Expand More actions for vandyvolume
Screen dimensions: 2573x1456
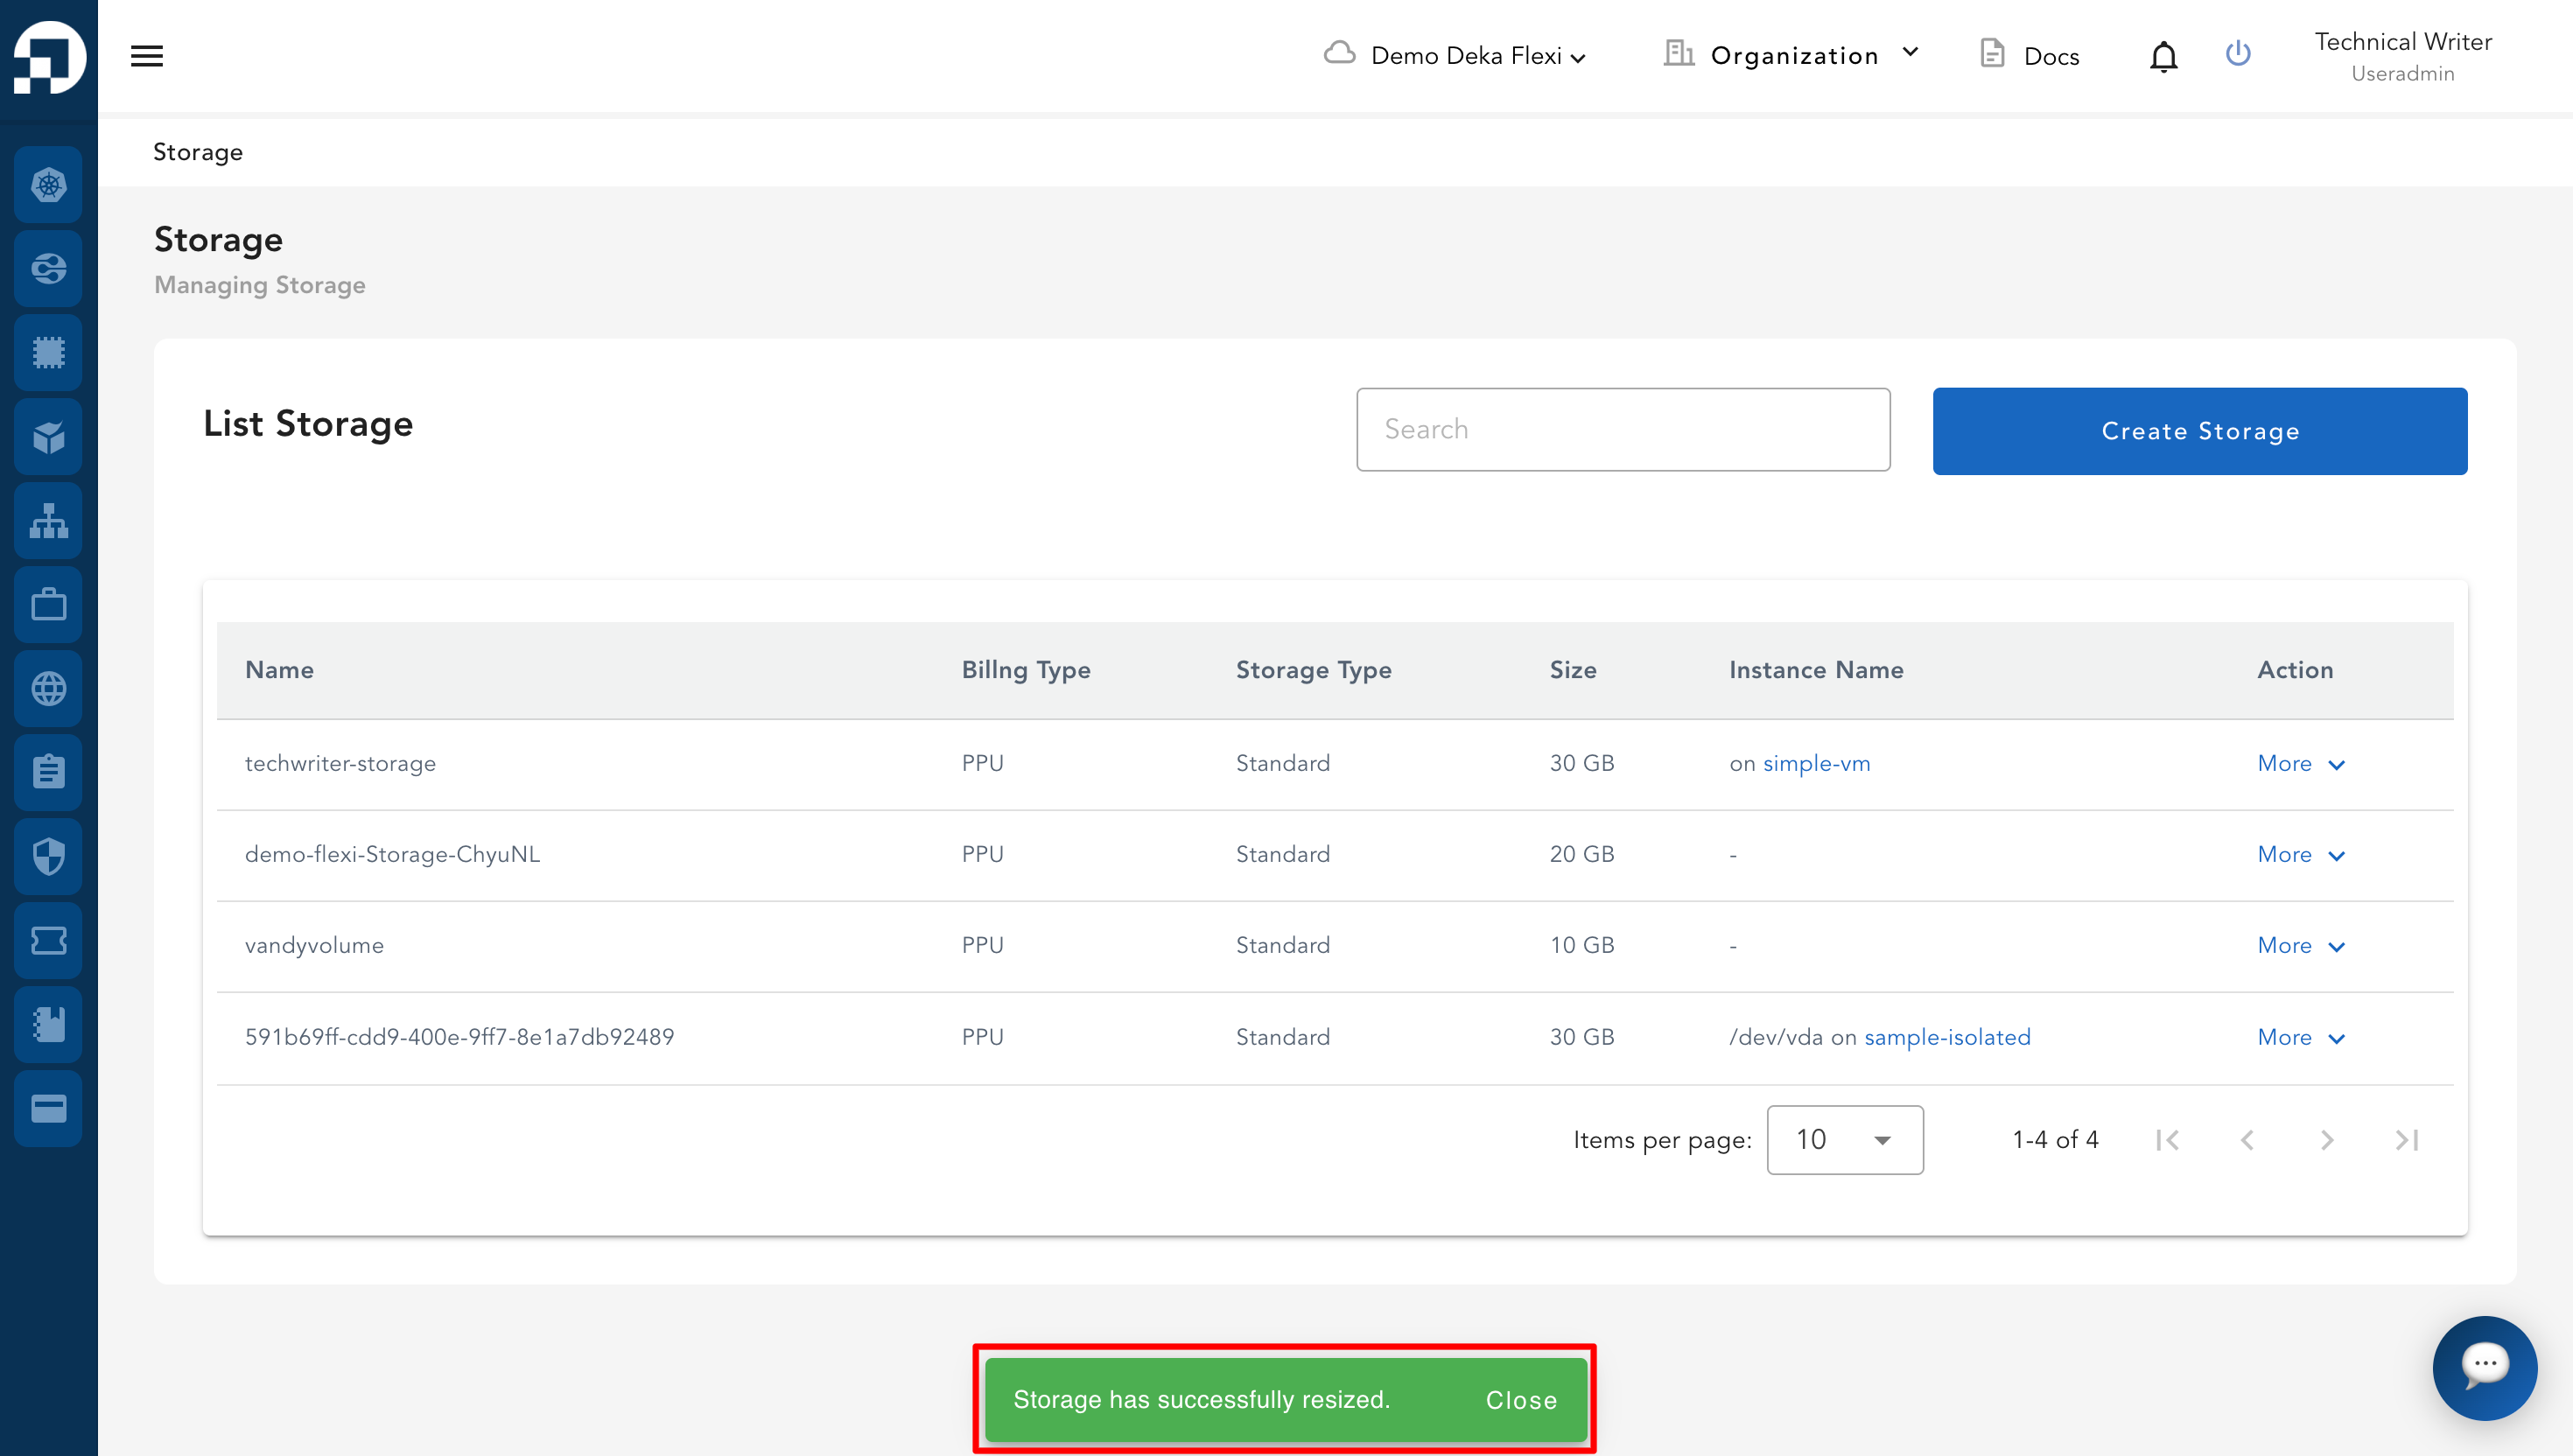pos(2300,945)
